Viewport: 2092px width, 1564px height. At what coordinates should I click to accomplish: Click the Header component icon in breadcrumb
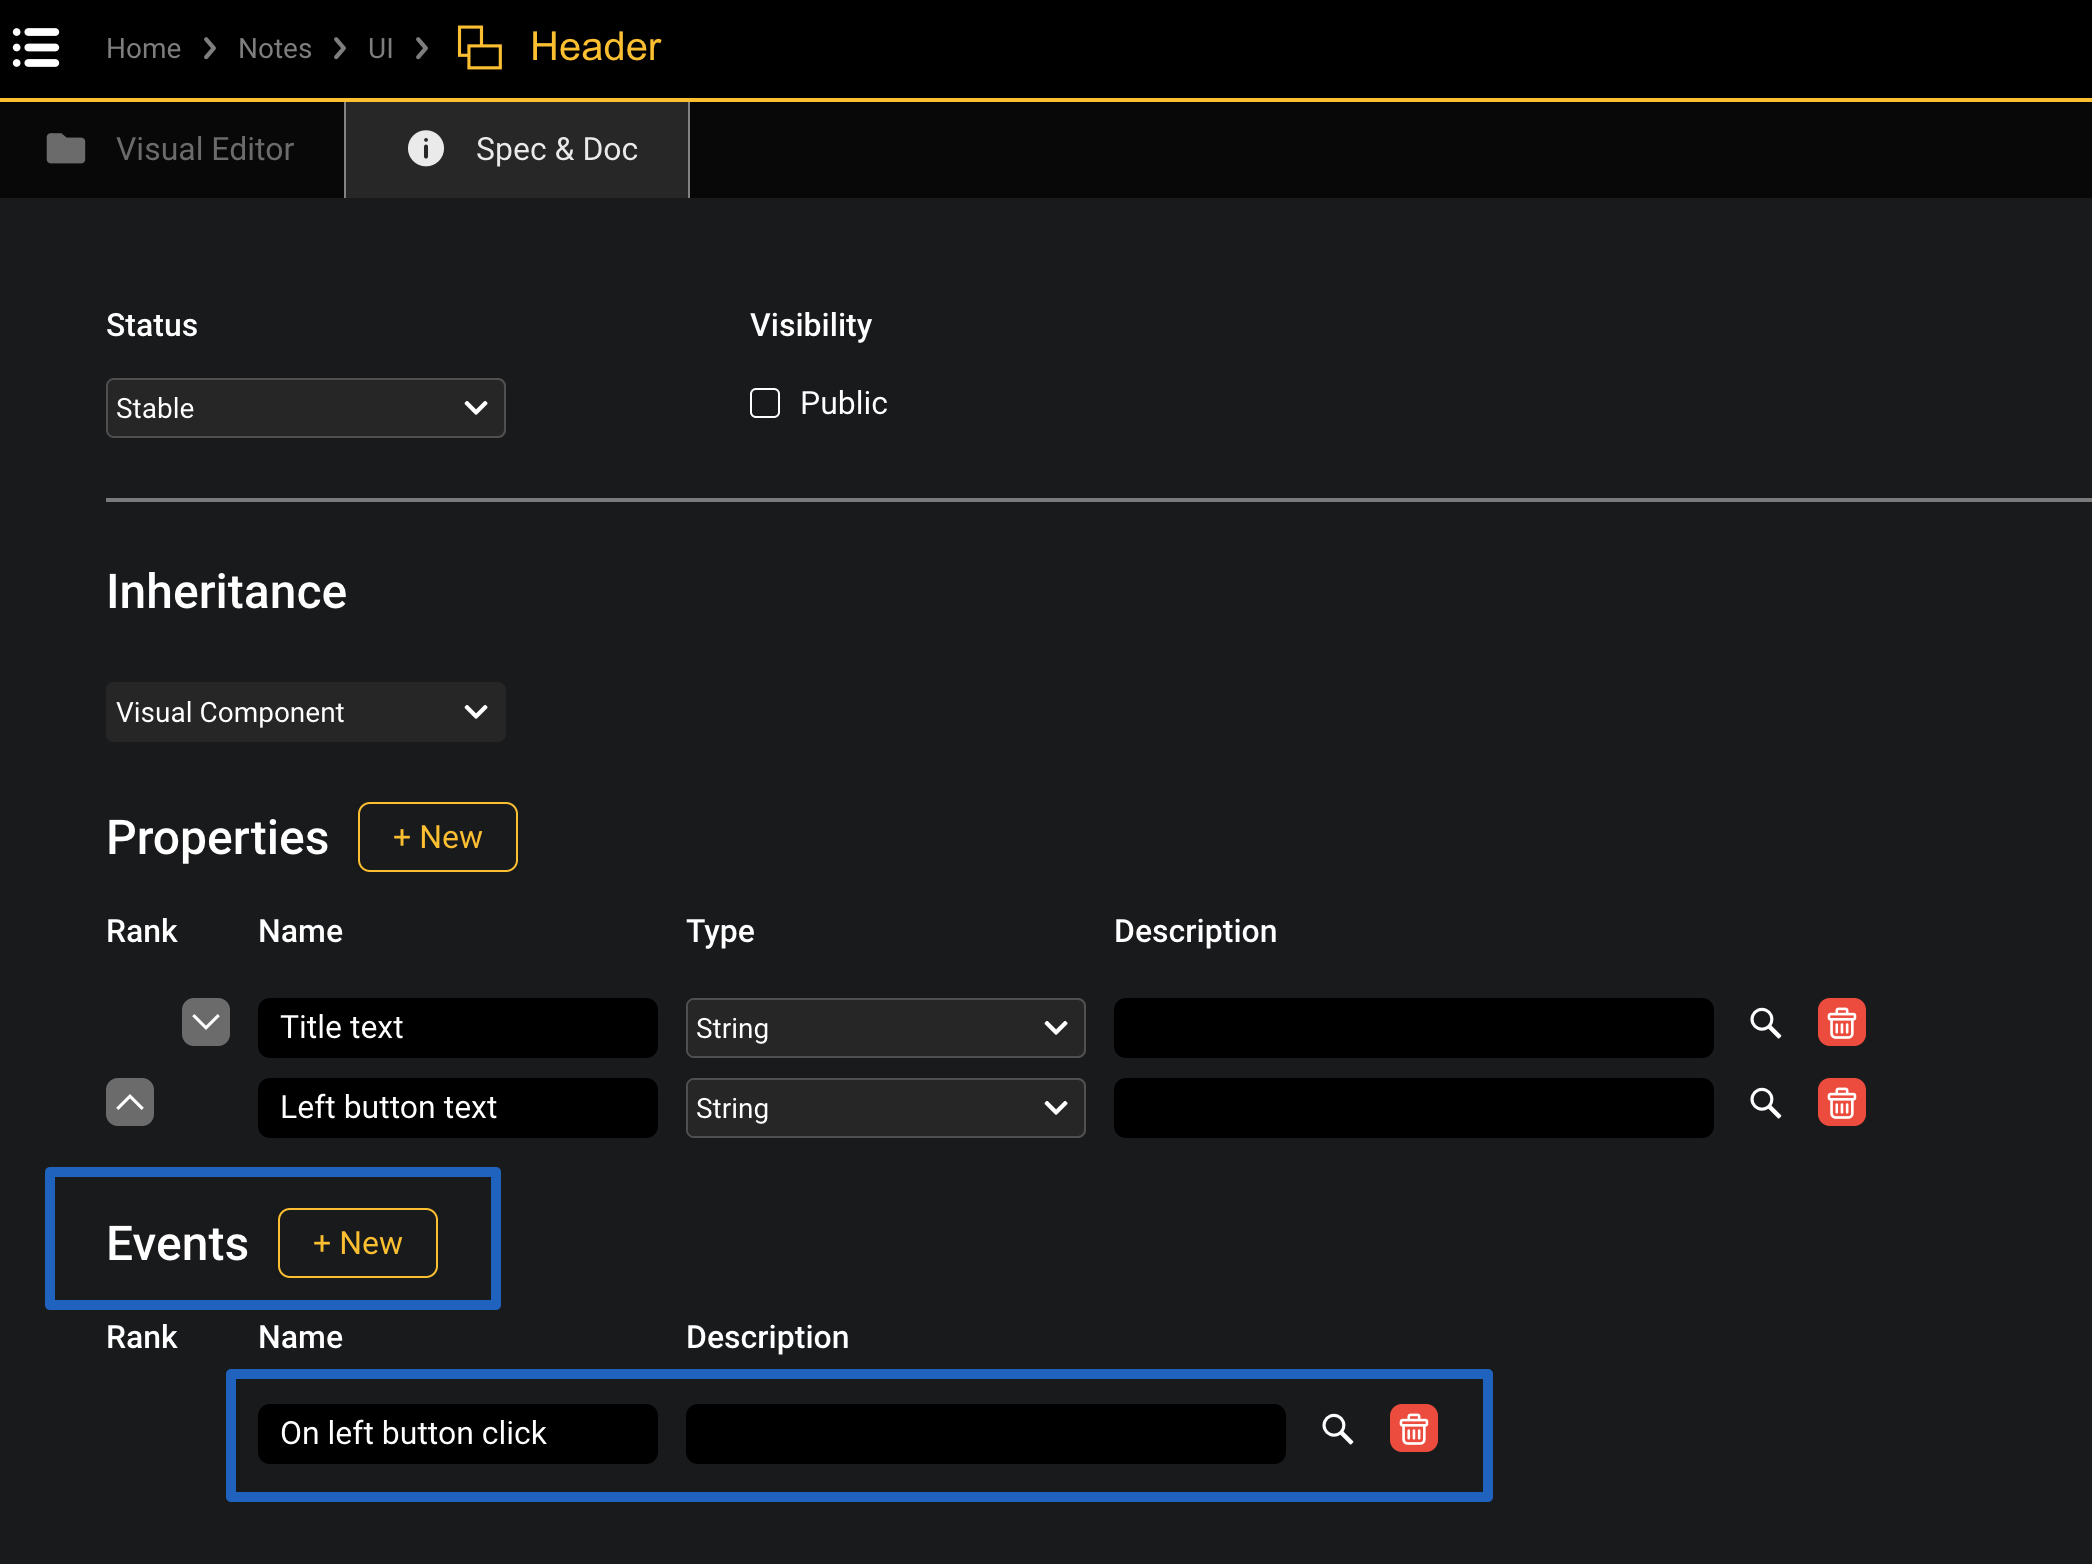tap(479, 47)
